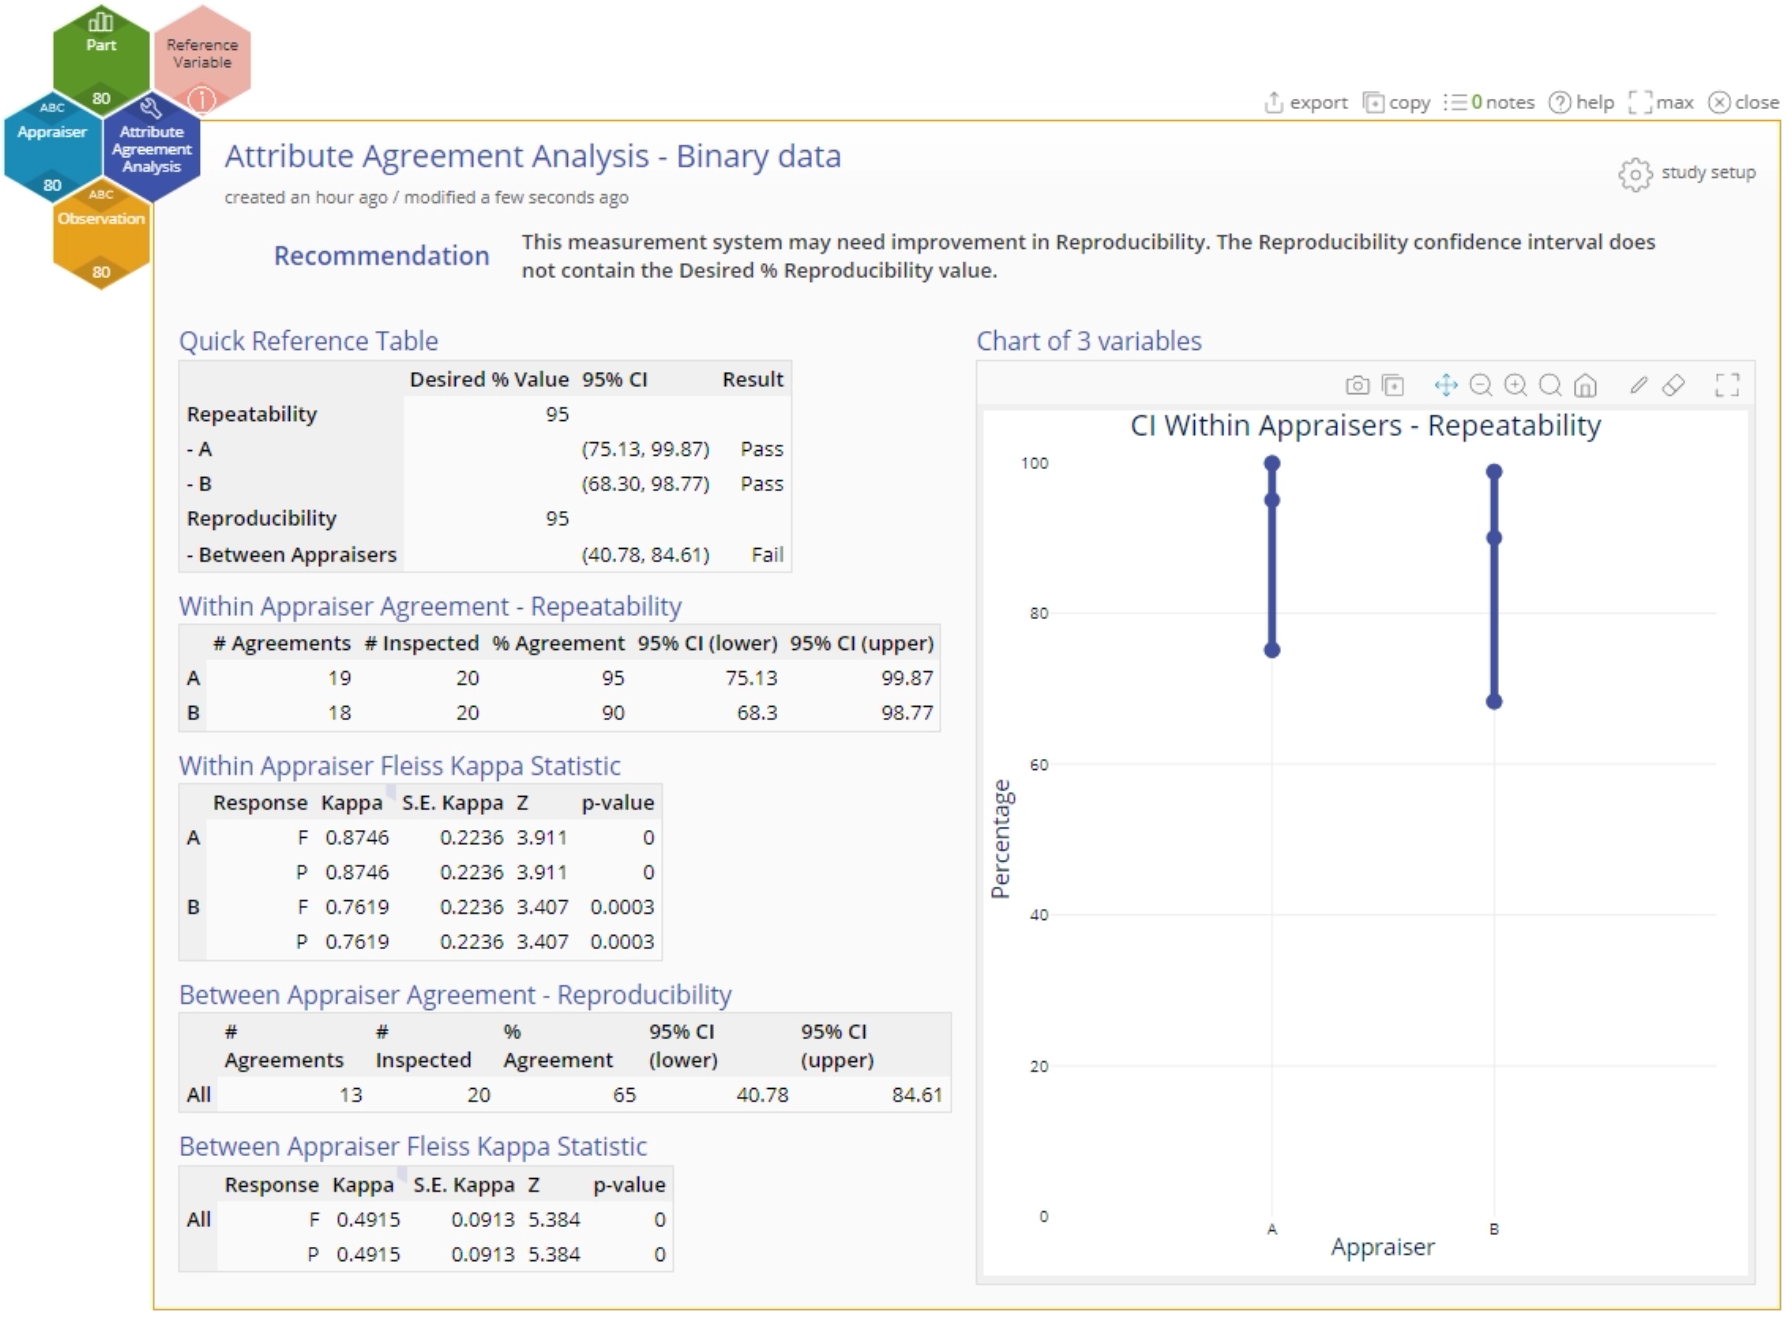Select the orange Observation variable hexagon

click(101, 232)
